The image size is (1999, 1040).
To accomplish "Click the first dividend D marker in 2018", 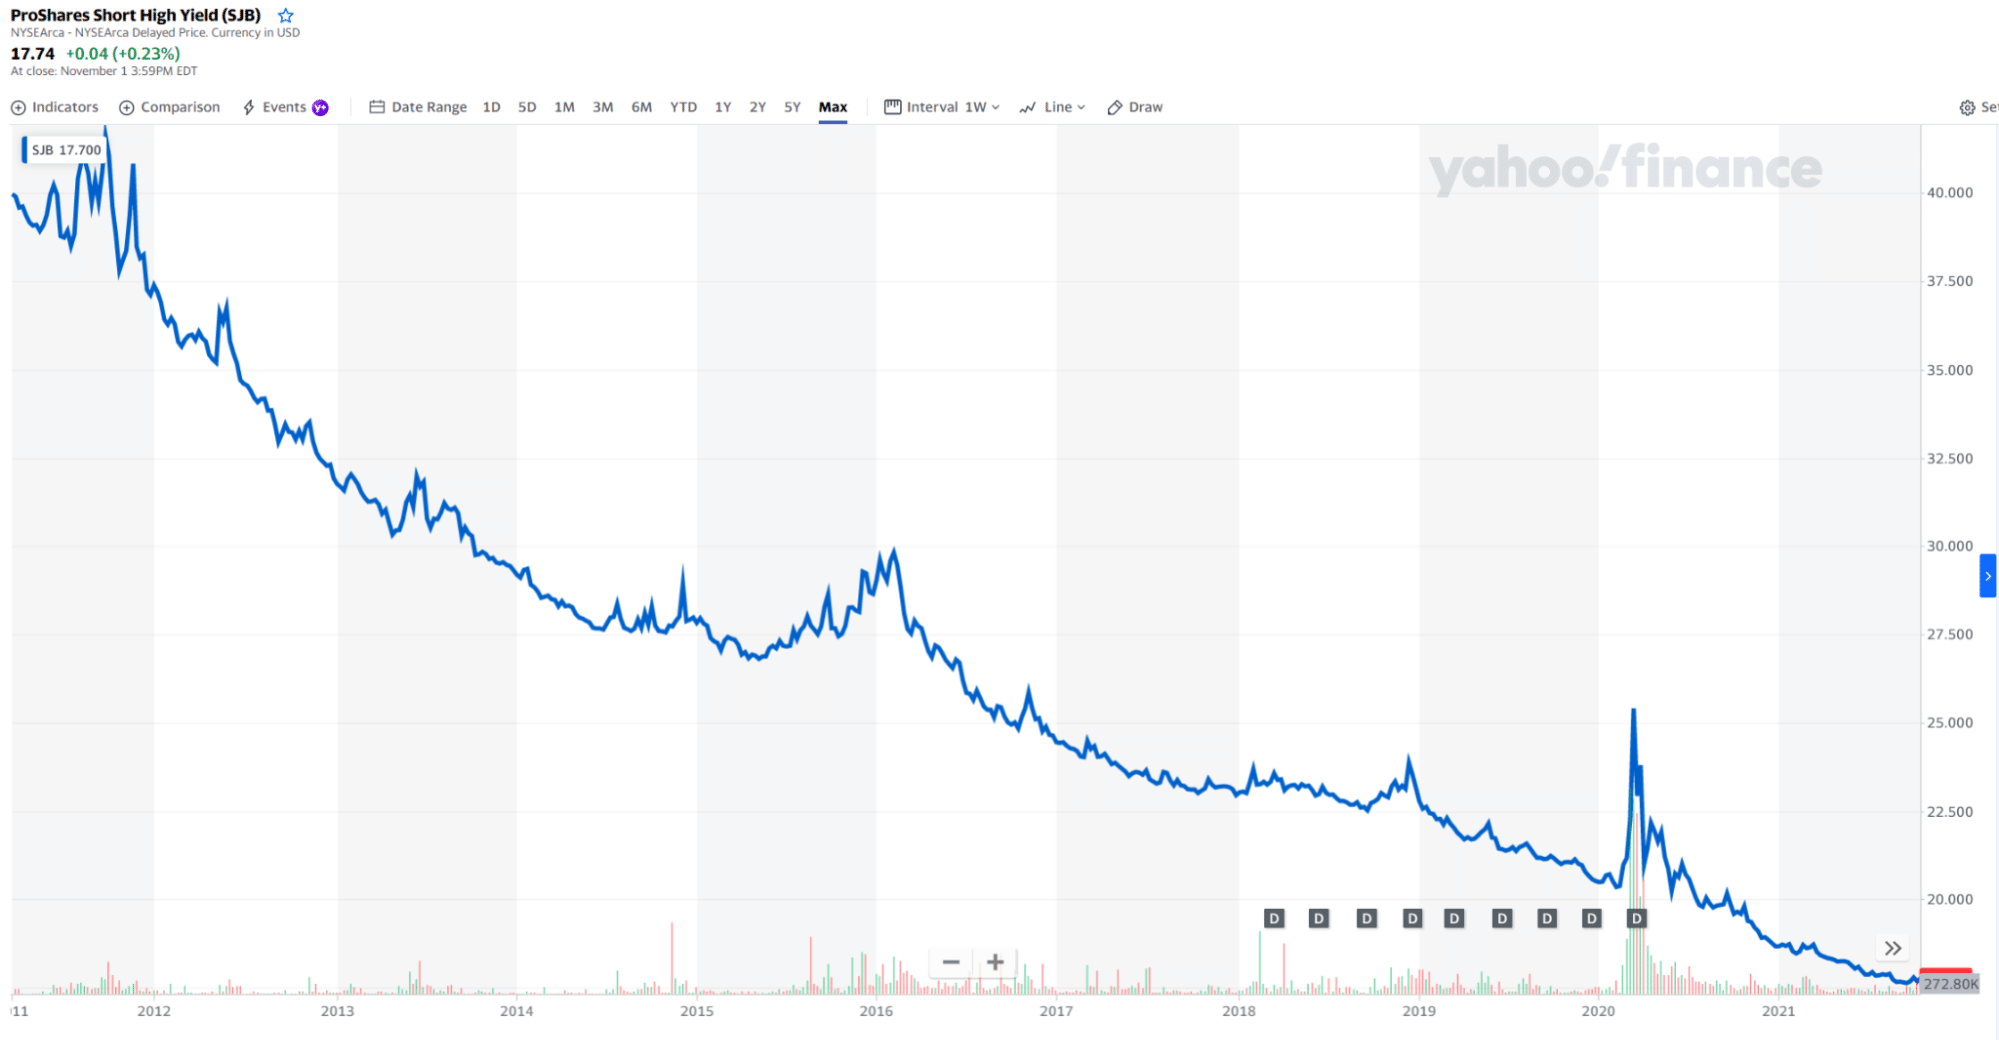I will [x=1274, y=918].
